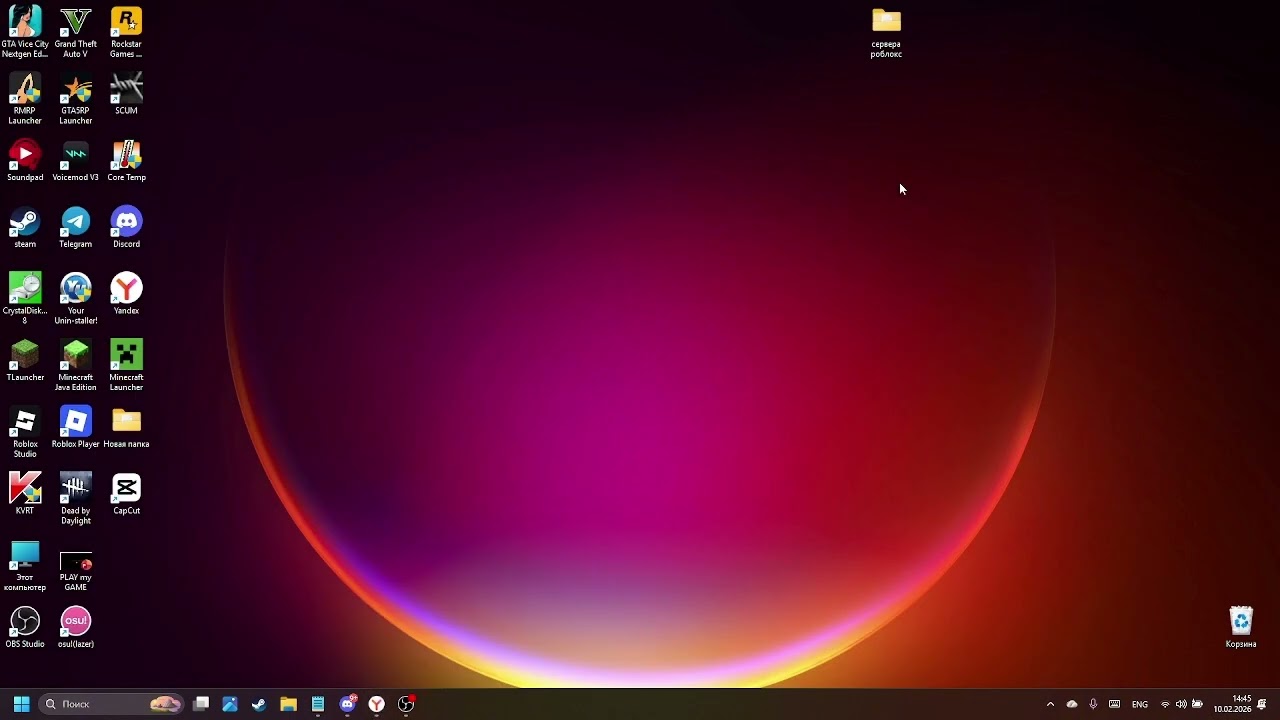The image size is (1280, 720).
Task: Select the GTA5RP Launcher shortcut
Action: pyautogui.click(x=76, y=99)
